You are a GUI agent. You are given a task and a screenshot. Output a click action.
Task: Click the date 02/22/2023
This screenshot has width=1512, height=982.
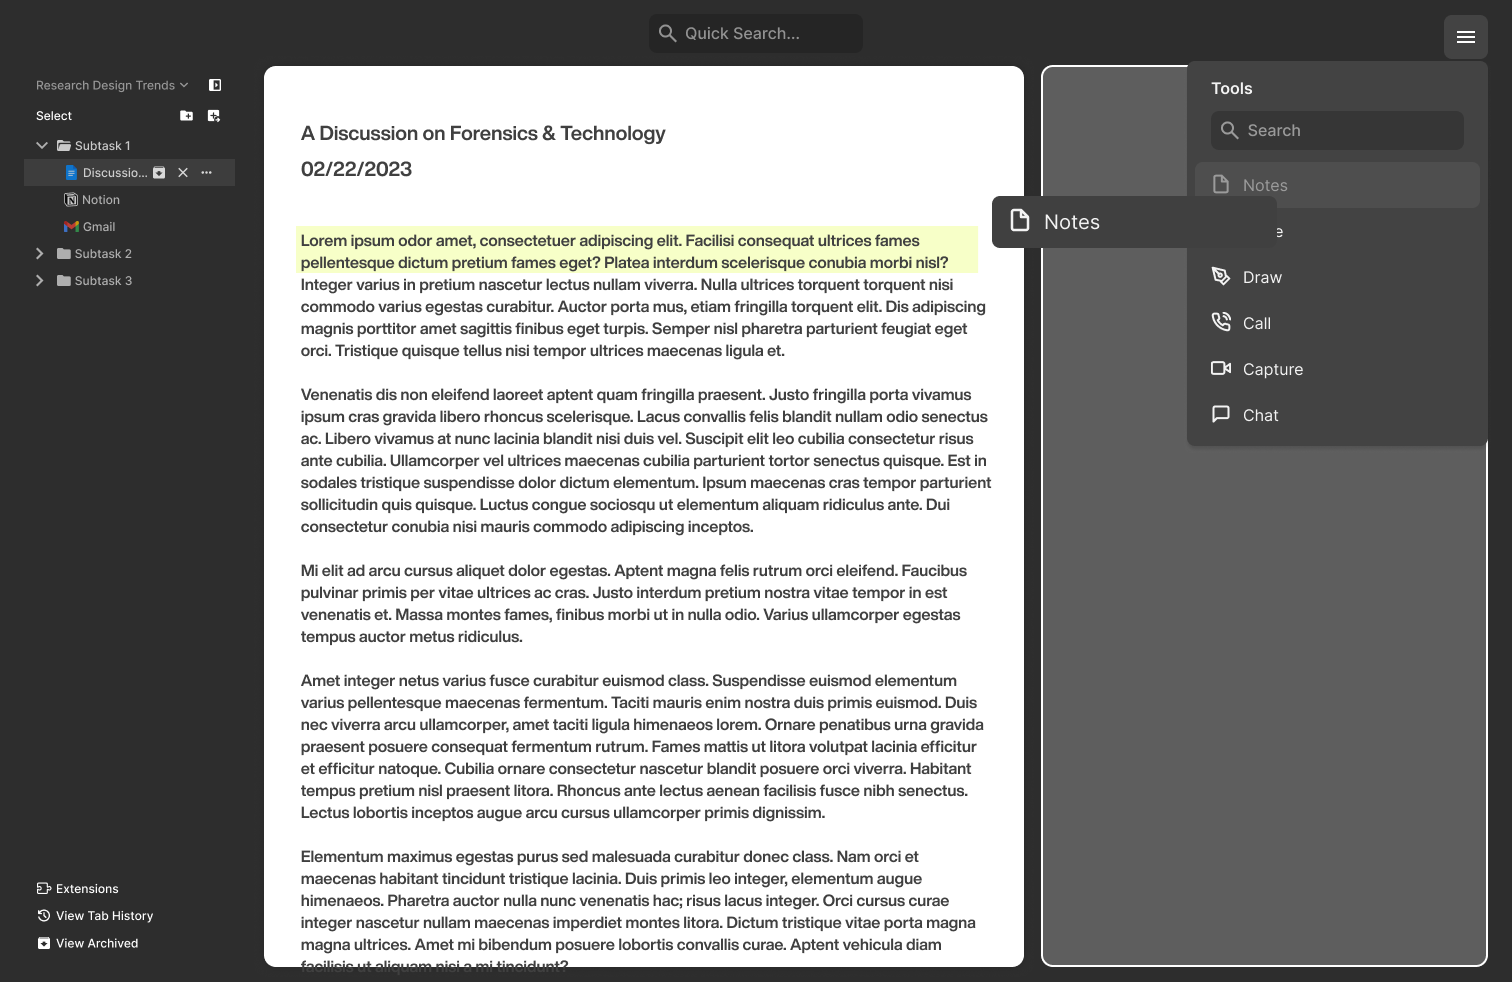click(356, 169)
